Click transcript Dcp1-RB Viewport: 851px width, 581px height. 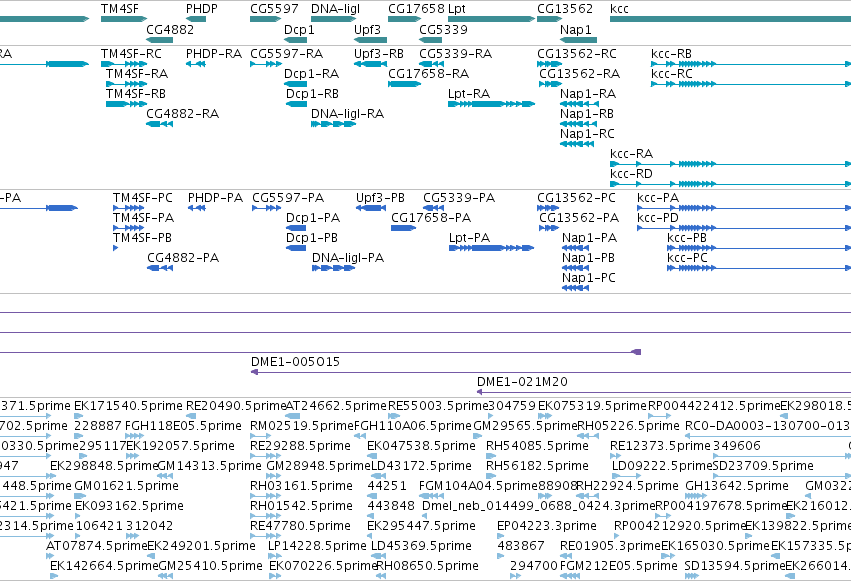click(296, 104)
